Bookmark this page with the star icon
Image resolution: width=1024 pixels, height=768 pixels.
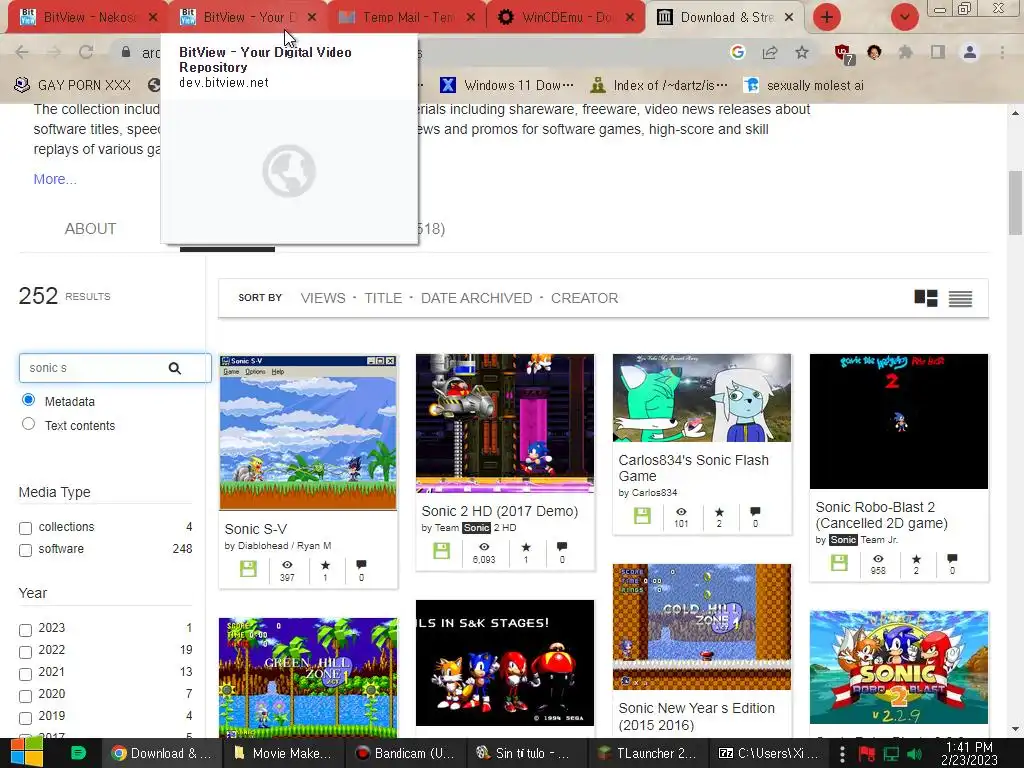pos(802,52)
